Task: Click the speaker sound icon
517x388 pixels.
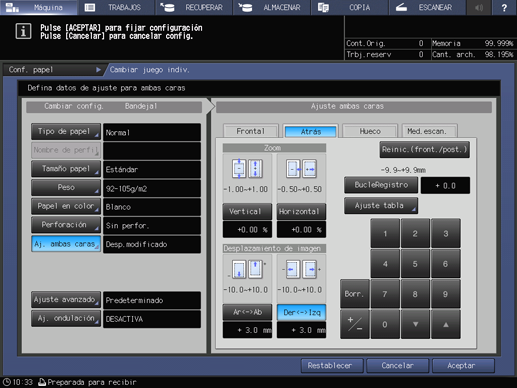Action: click(479, 7)
